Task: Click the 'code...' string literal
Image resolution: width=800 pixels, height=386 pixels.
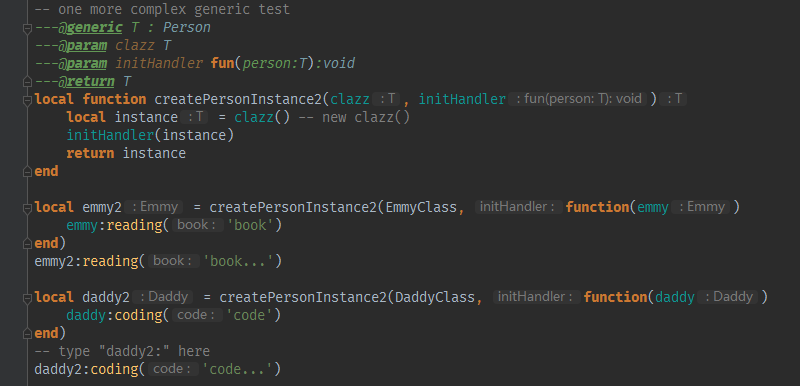Action: coord(238,369)
